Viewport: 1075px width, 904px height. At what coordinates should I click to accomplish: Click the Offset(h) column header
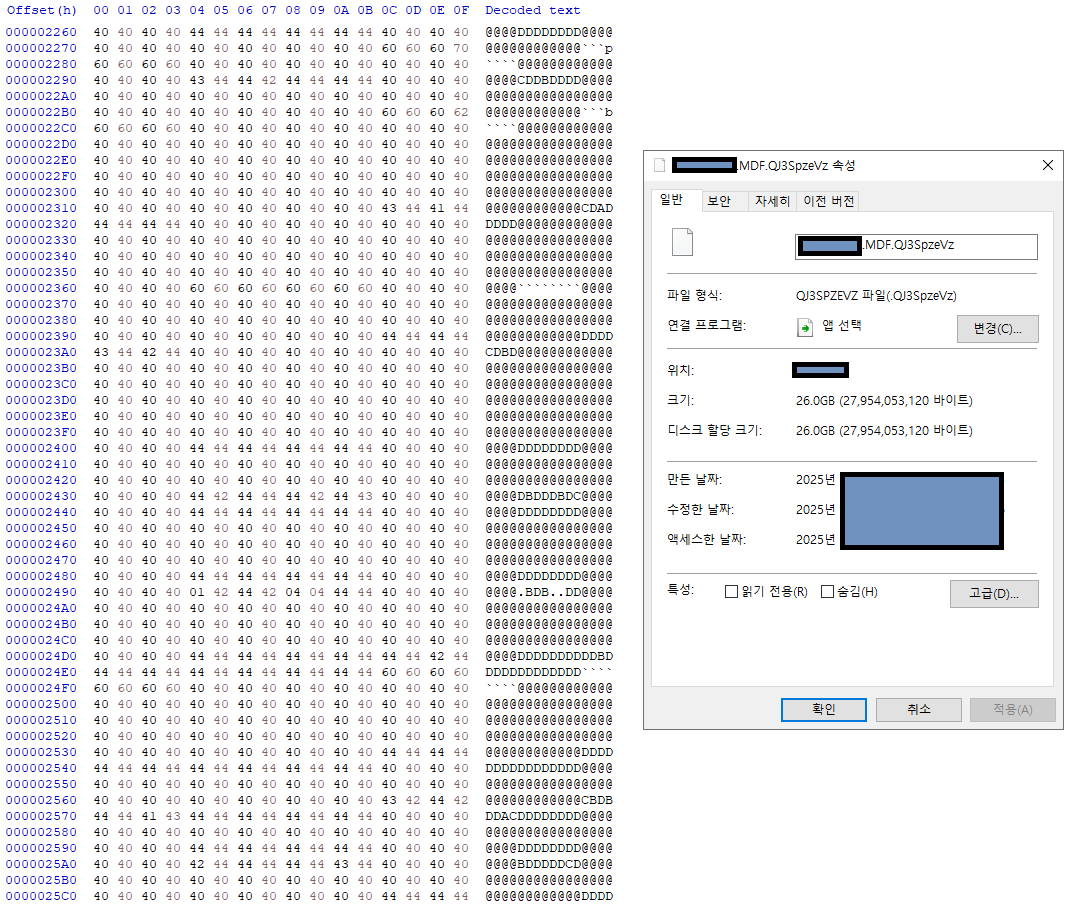[x=42, y=10]
